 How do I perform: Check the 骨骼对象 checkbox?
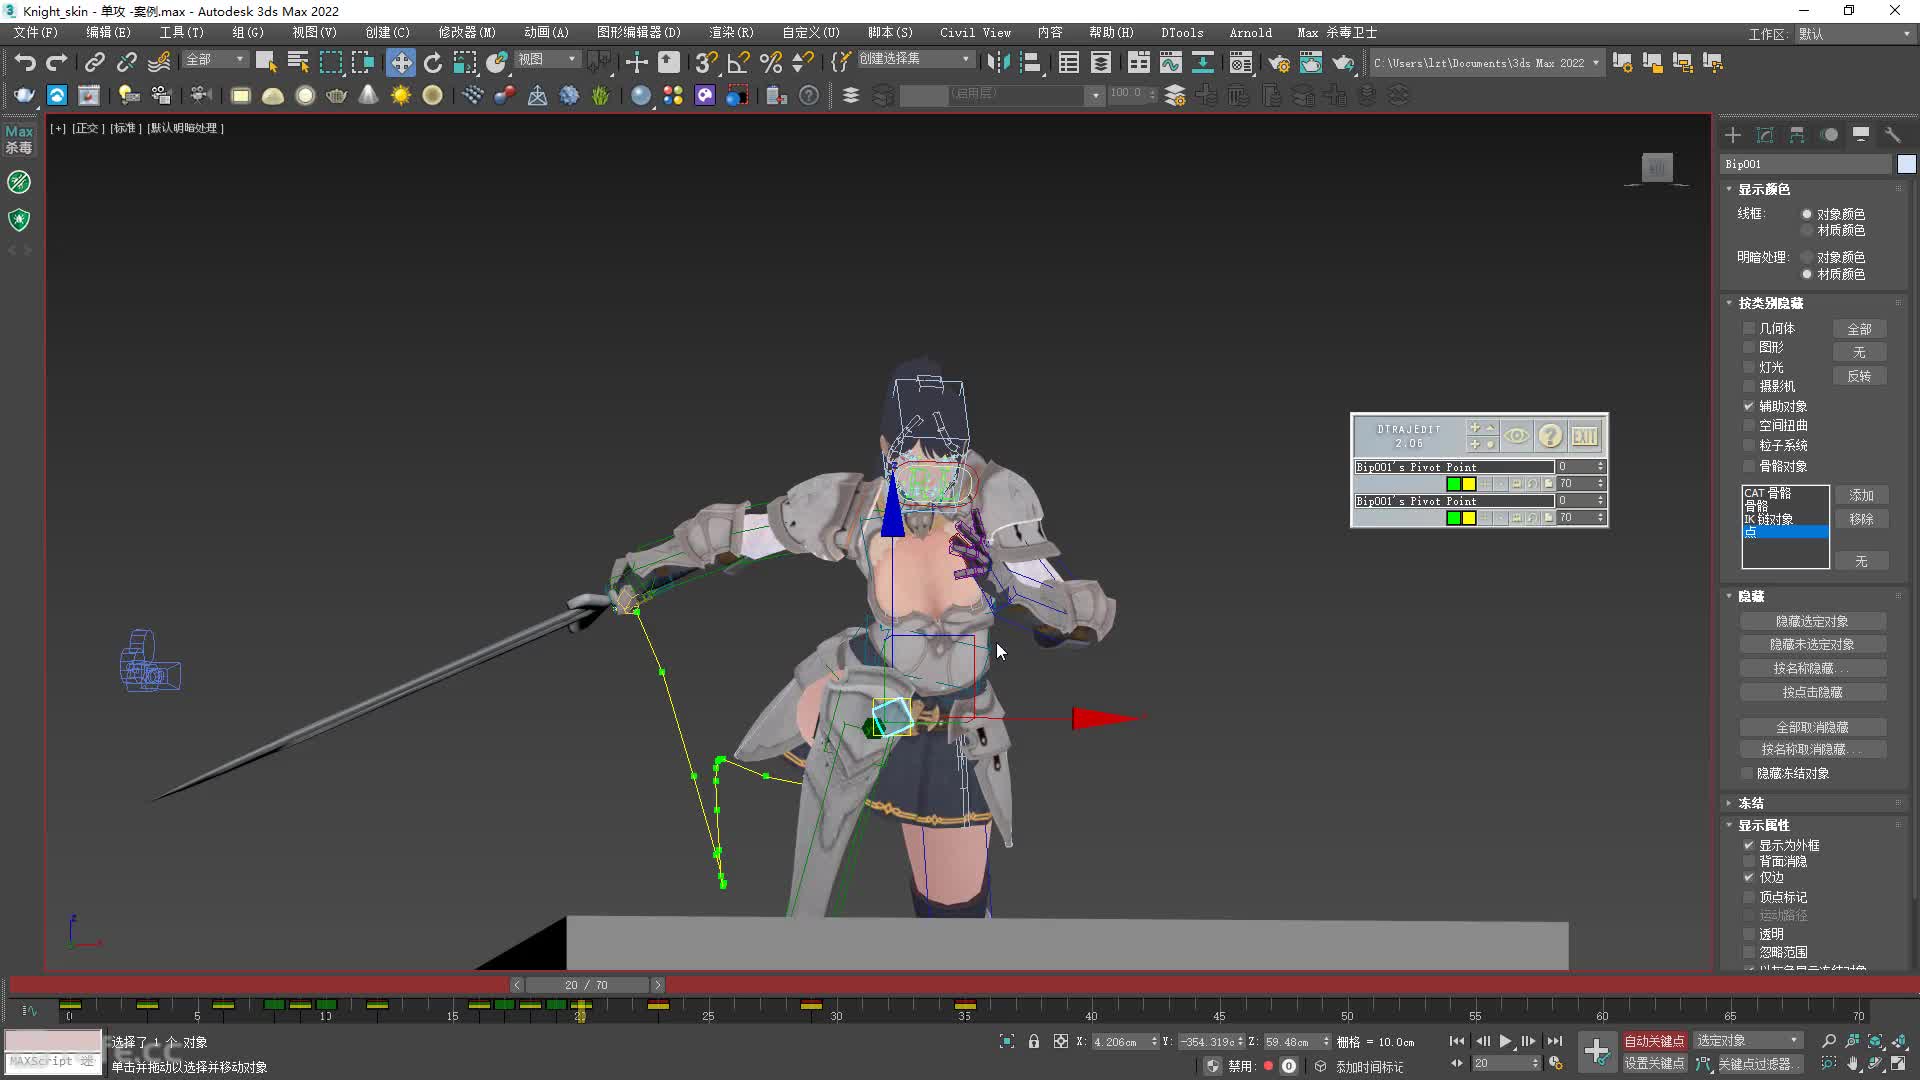tap(1749, 466)
